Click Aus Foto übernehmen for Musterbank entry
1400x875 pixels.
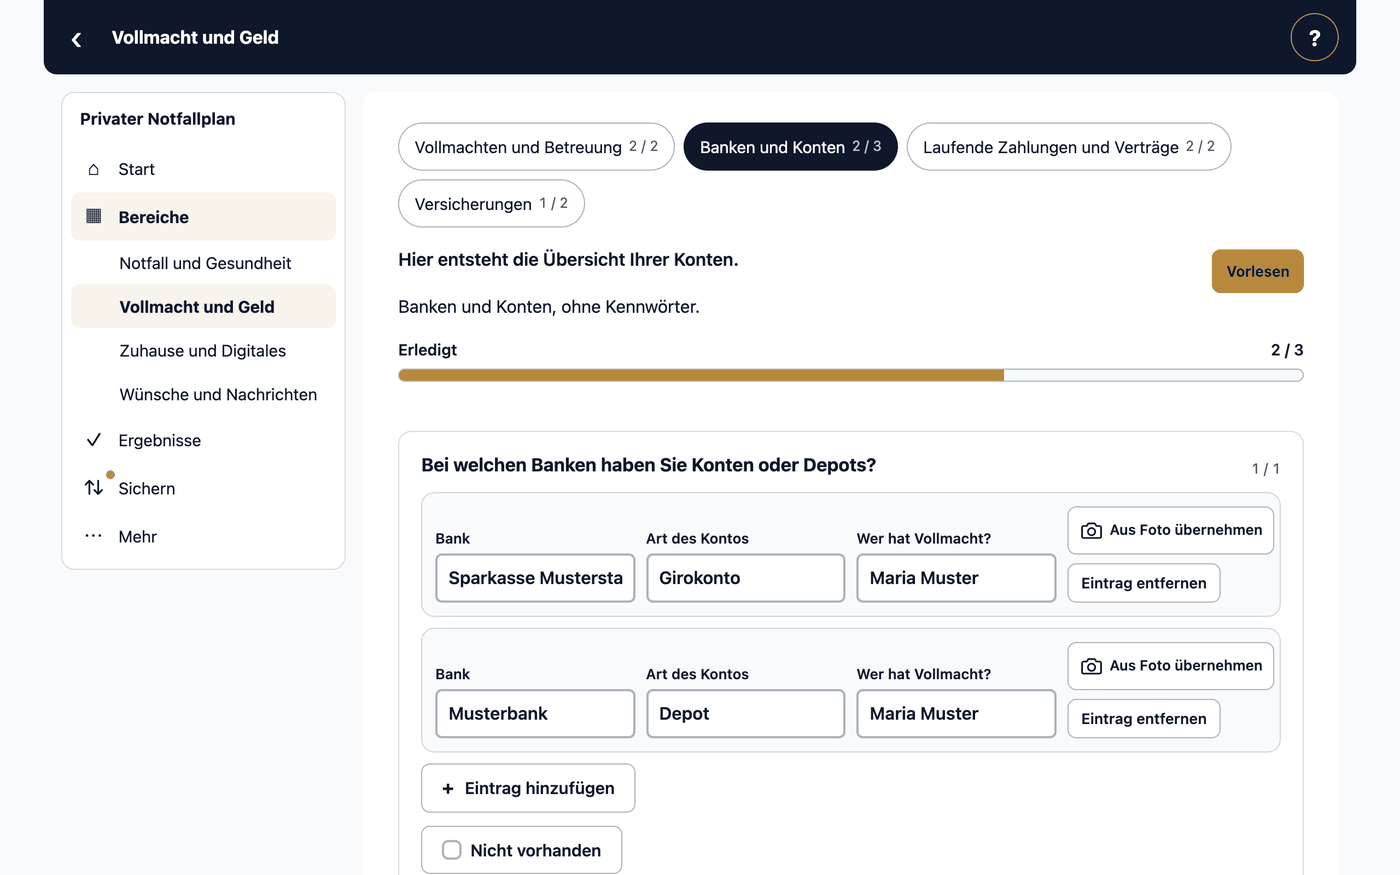(1171, 666)
